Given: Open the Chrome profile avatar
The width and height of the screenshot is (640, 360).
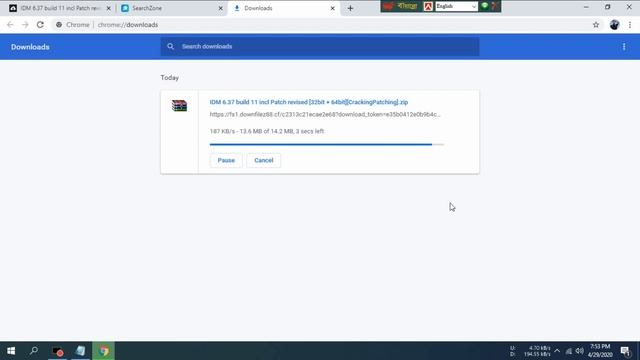Looking at the screenshot, I should pyautogui.click(x=614, y=25).
